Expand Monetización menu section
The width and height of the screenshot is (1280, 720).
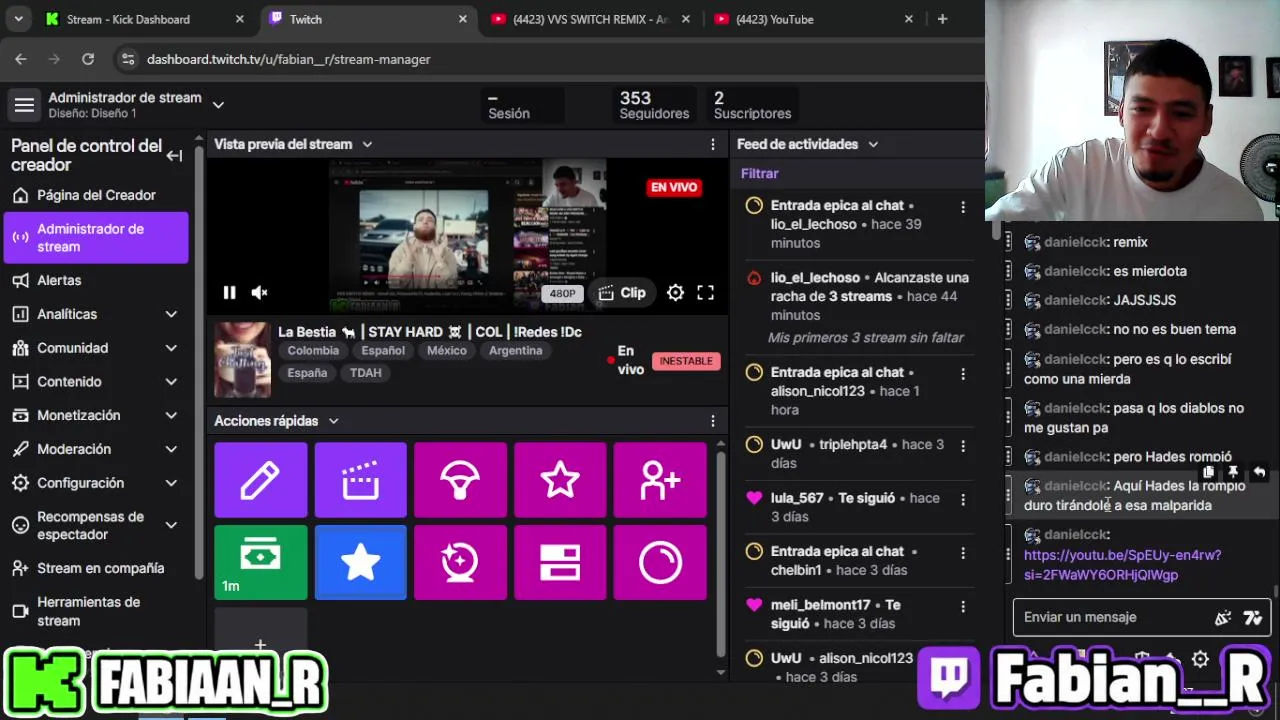(171, 415)
